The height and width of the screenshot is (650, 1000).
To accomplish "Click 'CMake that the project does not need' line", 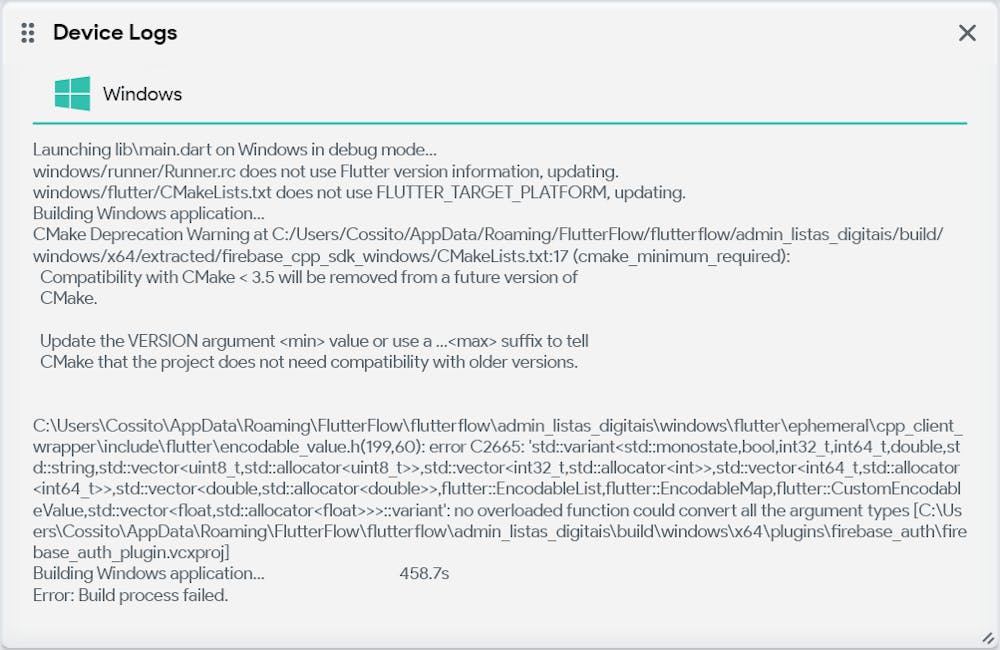I will 309,362.
